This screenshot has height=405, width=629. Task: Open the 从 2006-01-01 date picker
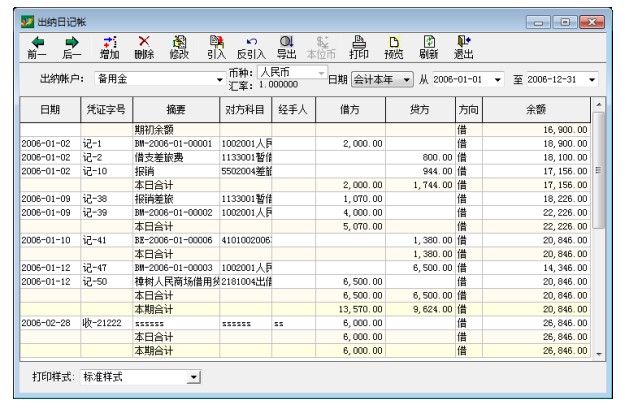pyautogui.click(x=497, y=79)
